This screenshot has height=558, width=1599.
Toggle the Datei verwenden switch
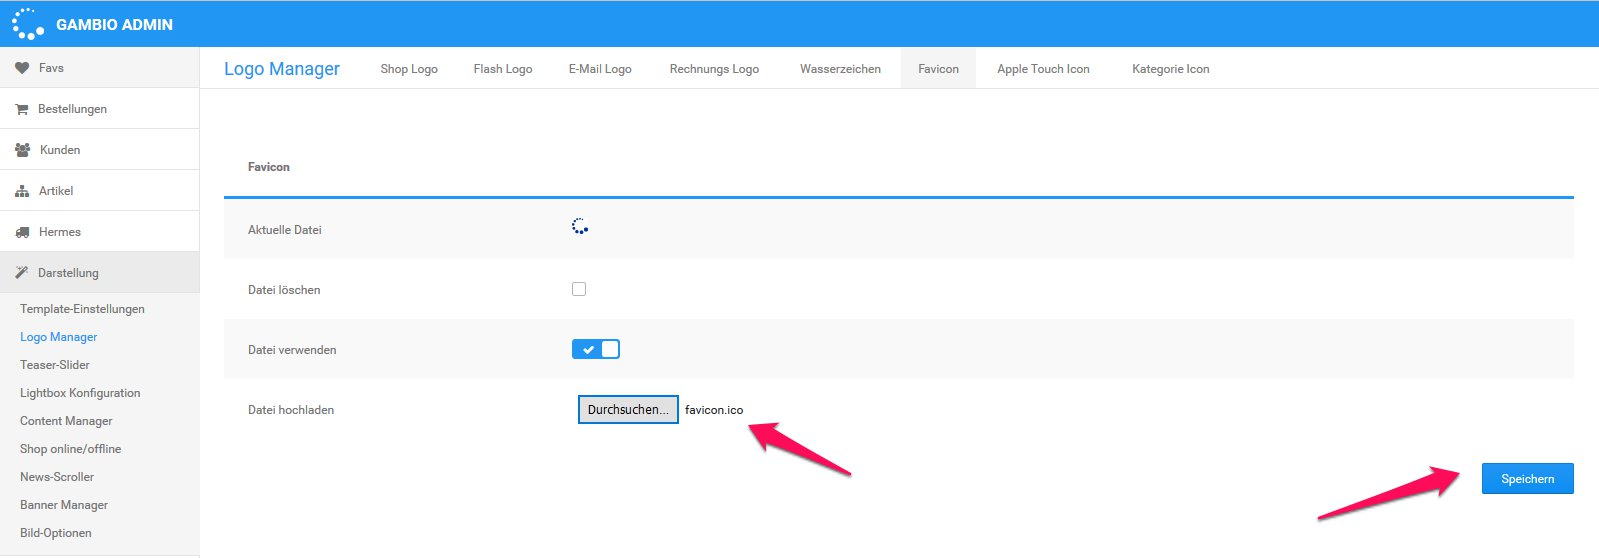596,349
